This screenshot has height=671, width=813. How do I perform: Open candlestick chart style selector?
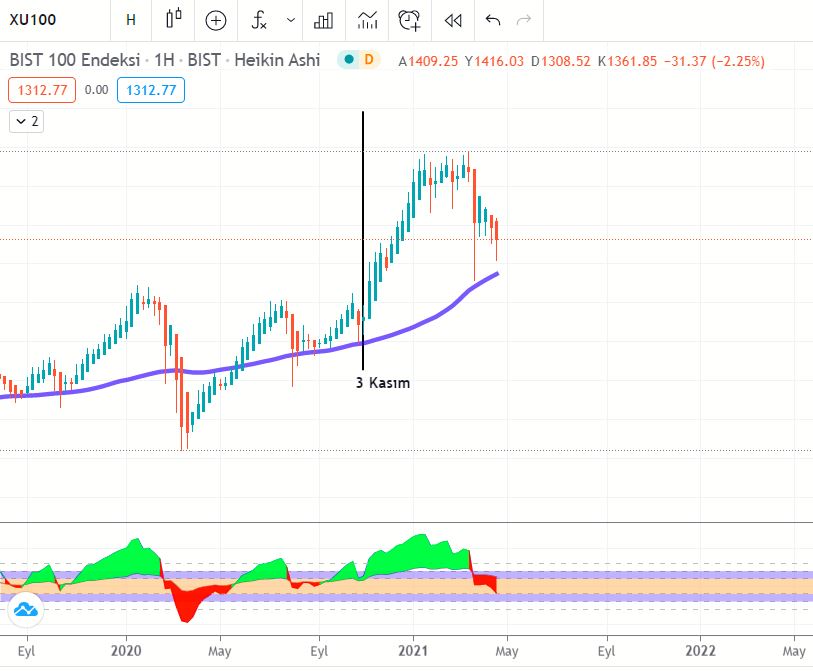[174, 19]
